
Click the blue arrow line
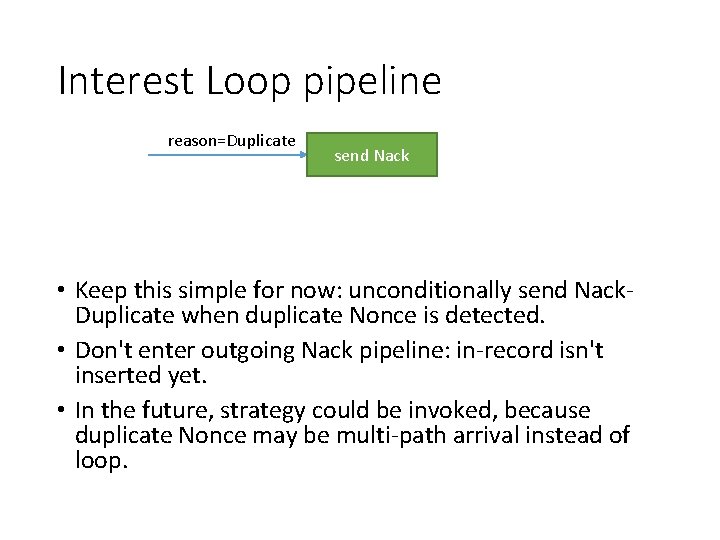220,155
